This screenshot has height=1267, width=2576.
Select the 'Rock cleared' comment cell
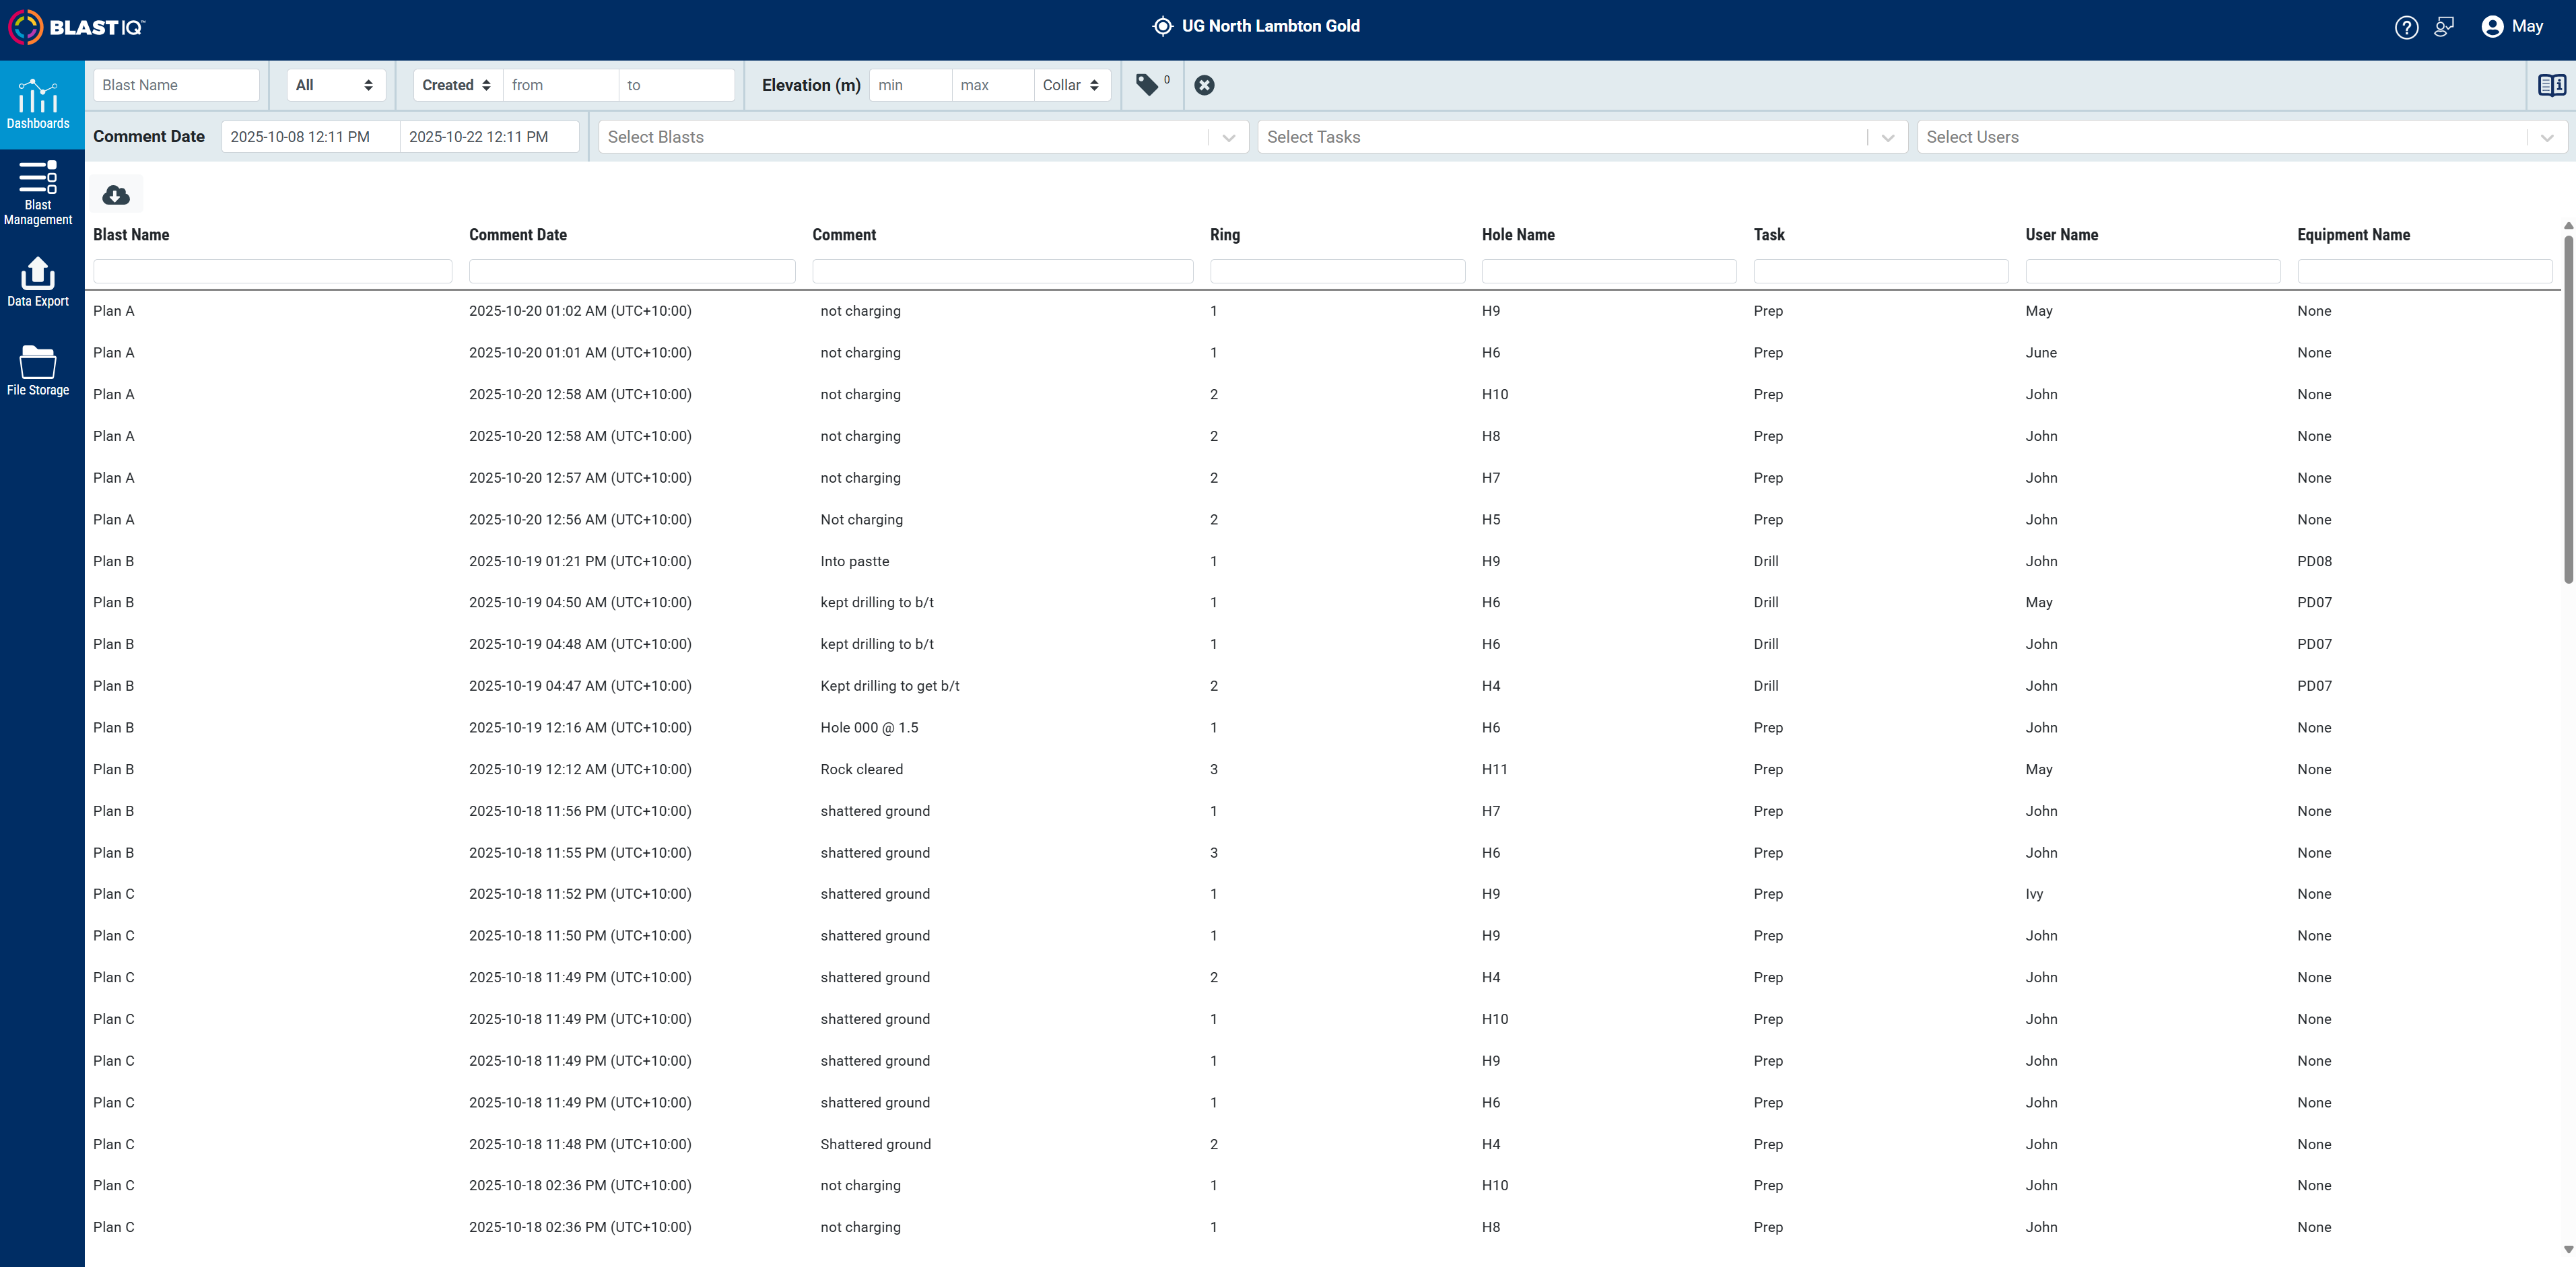(x=862, y=770)
